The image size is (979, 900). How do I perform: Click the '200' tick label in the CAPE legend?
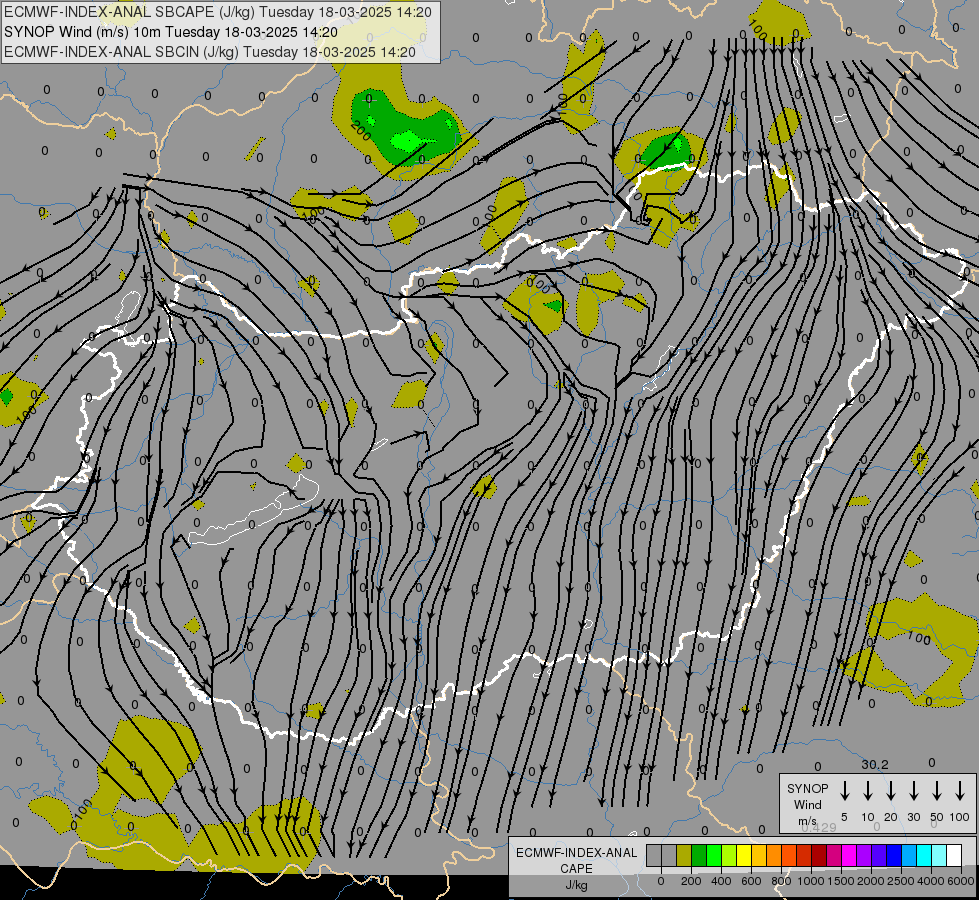691,881
